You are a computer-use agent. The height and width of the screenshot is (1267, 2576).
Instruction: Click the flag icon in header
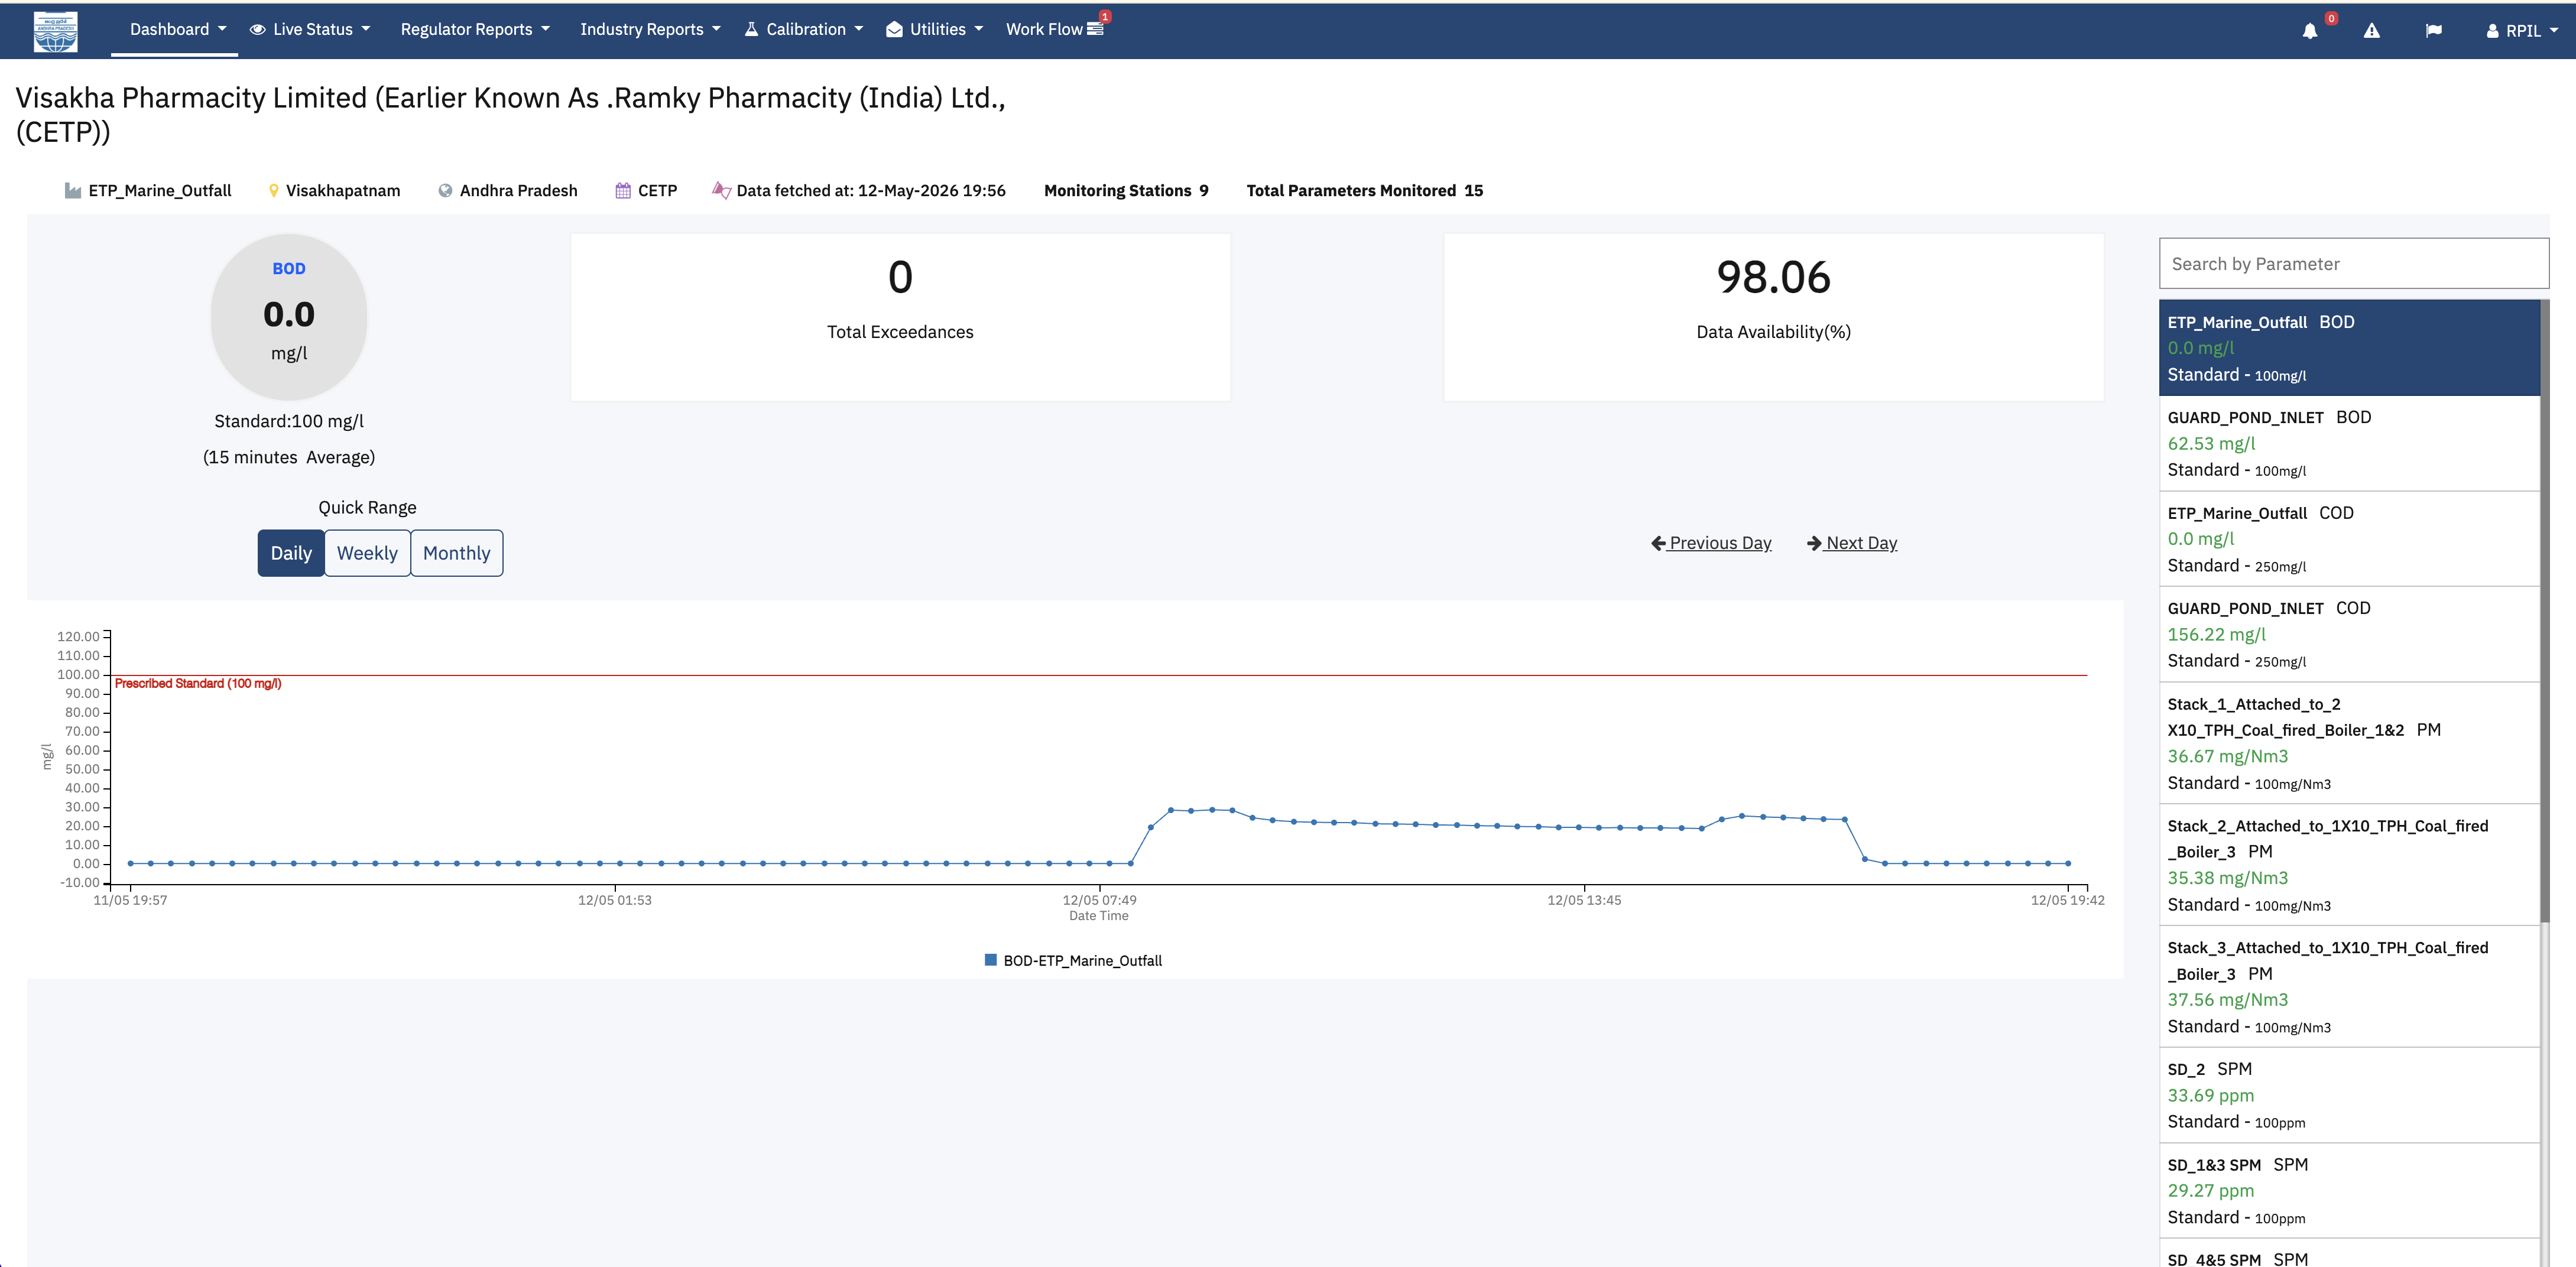point(2433,31)
